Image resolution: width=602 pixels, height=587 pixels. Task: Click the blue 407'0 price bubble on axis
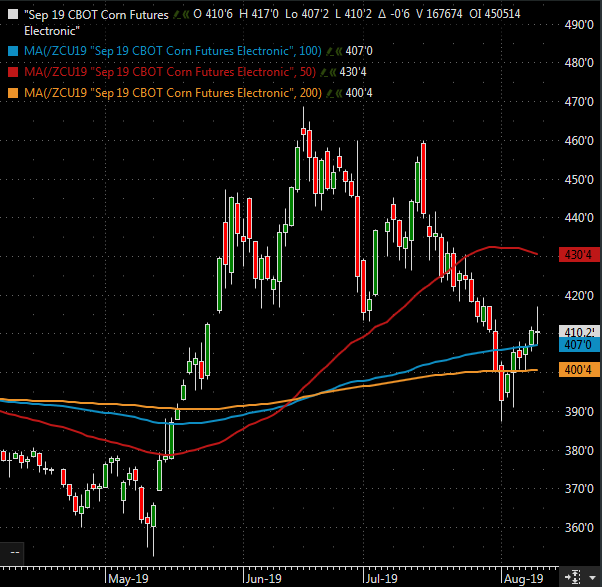click(579, 345)
